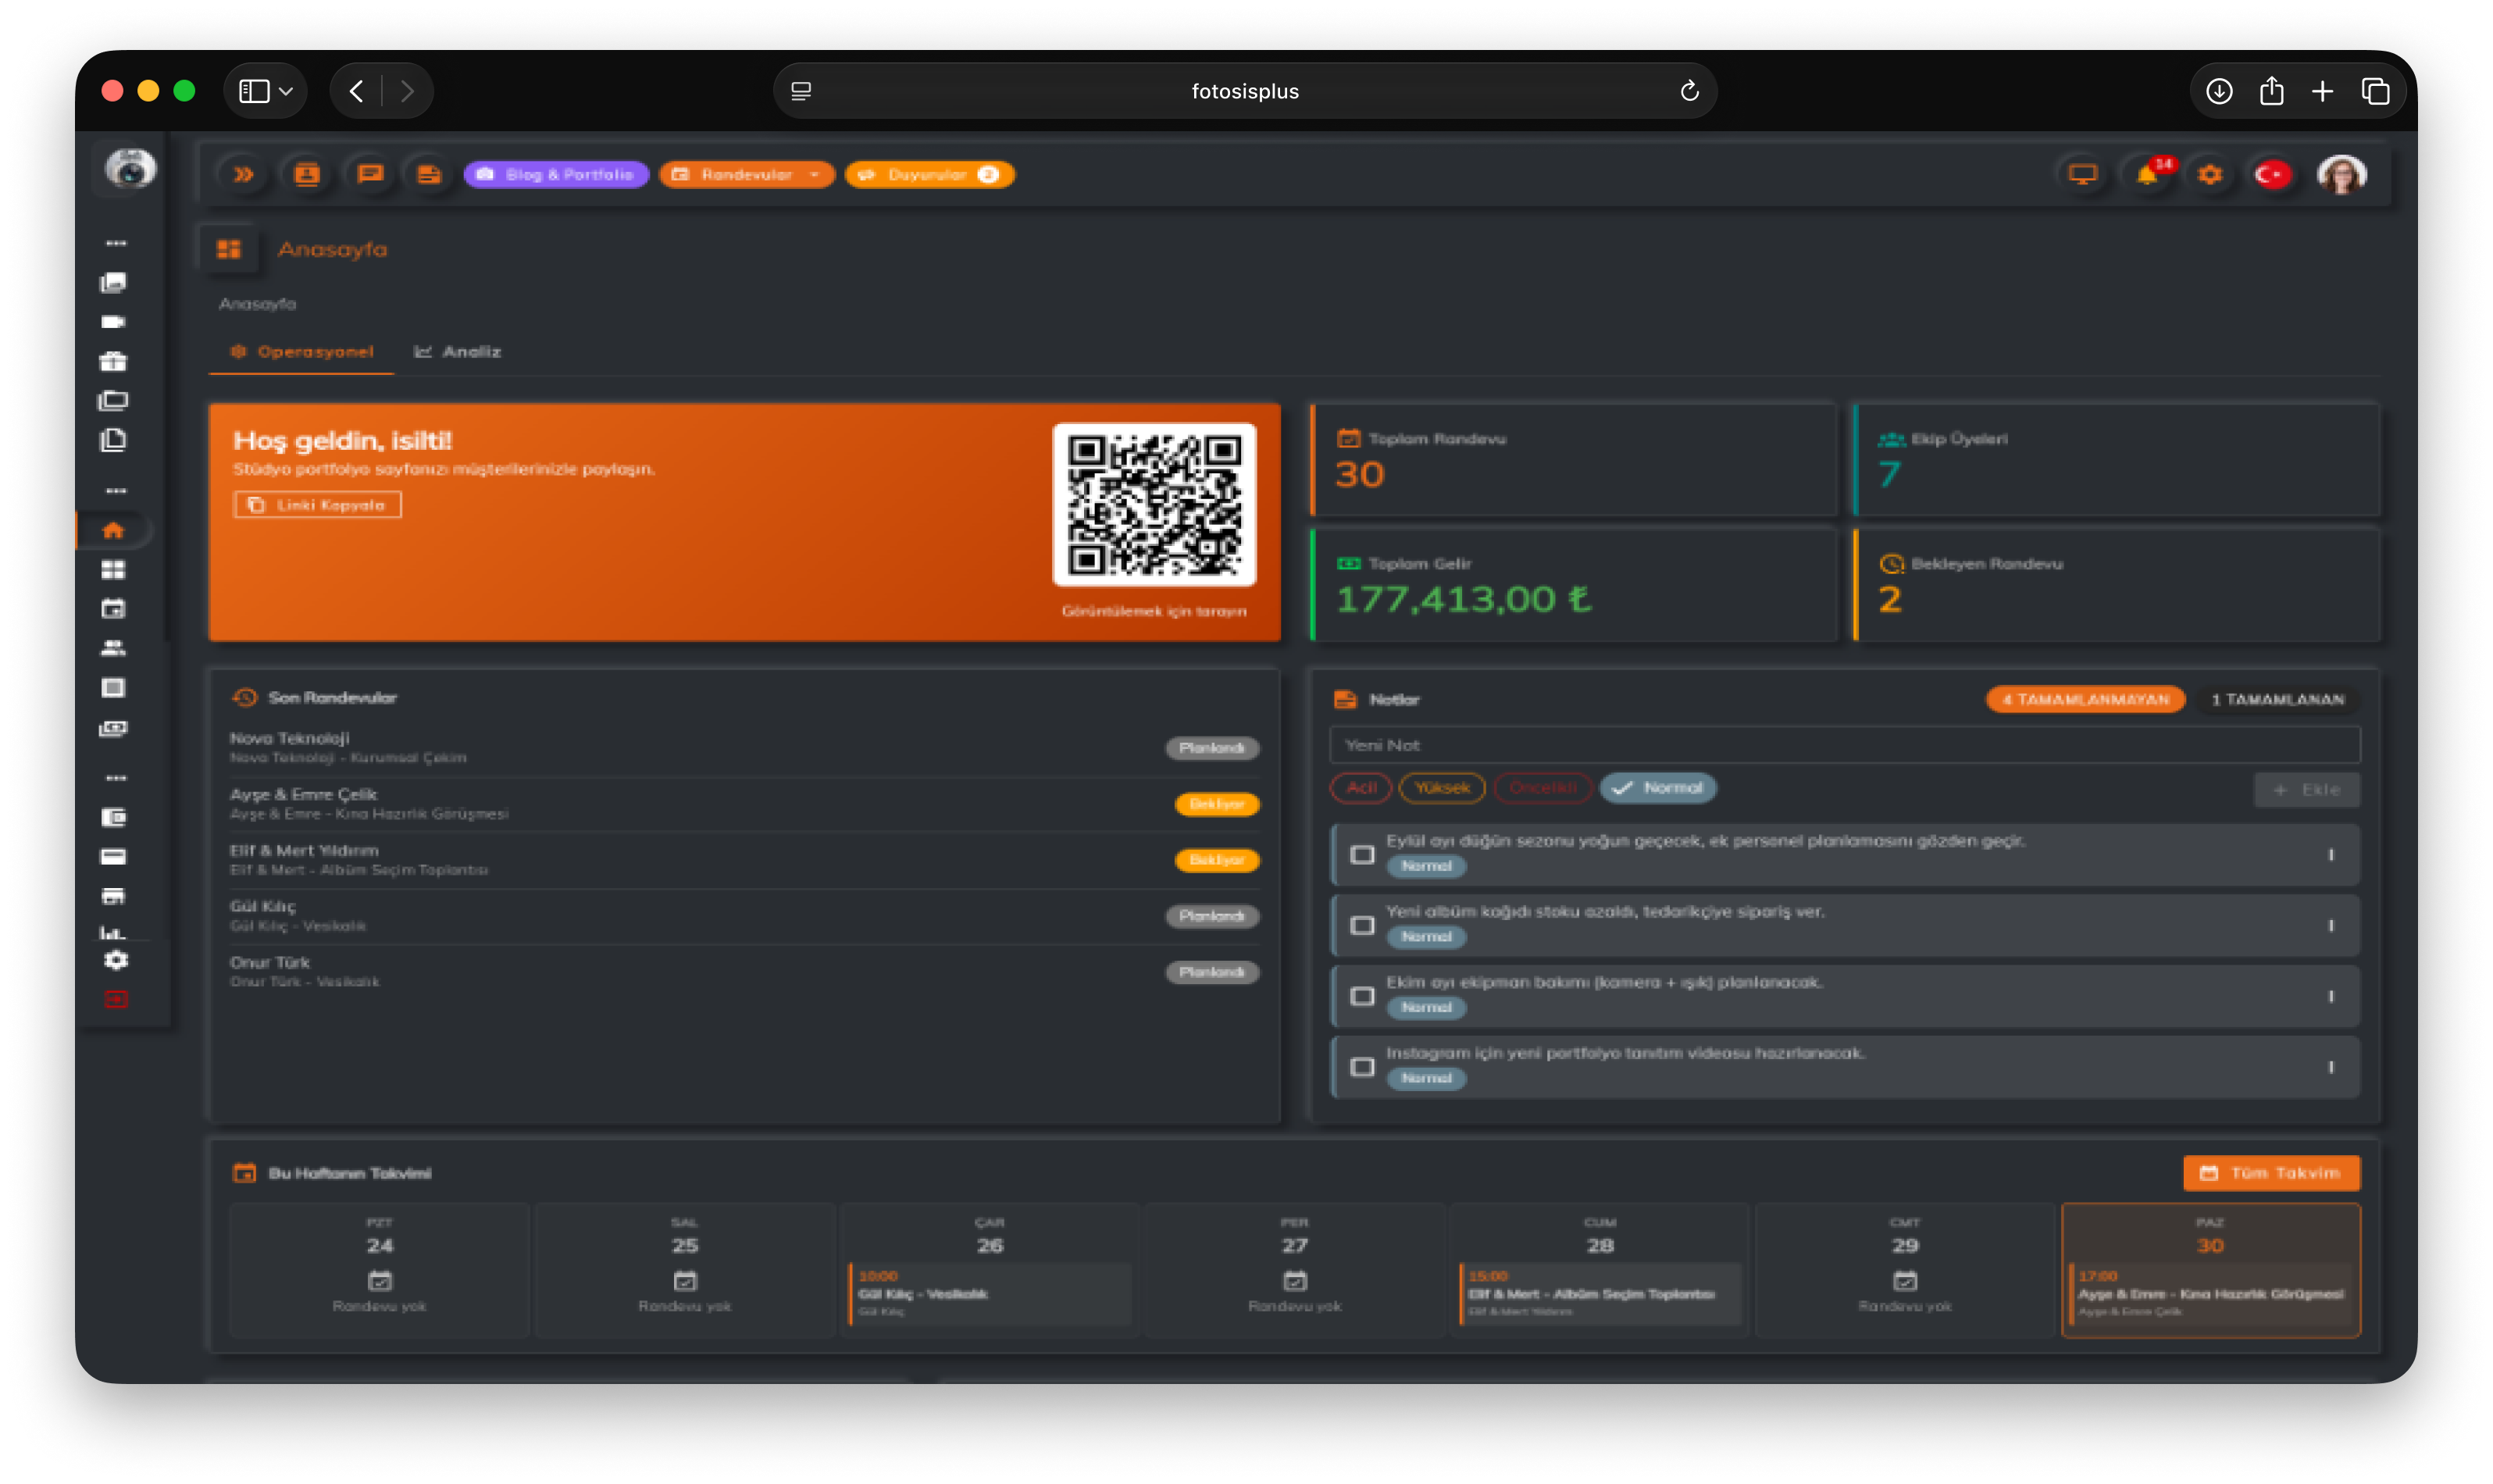The height and width of the screenshot is (1484, 2493).
Task: Change language via Turkish flag icon
Action: click(2272, 175)
